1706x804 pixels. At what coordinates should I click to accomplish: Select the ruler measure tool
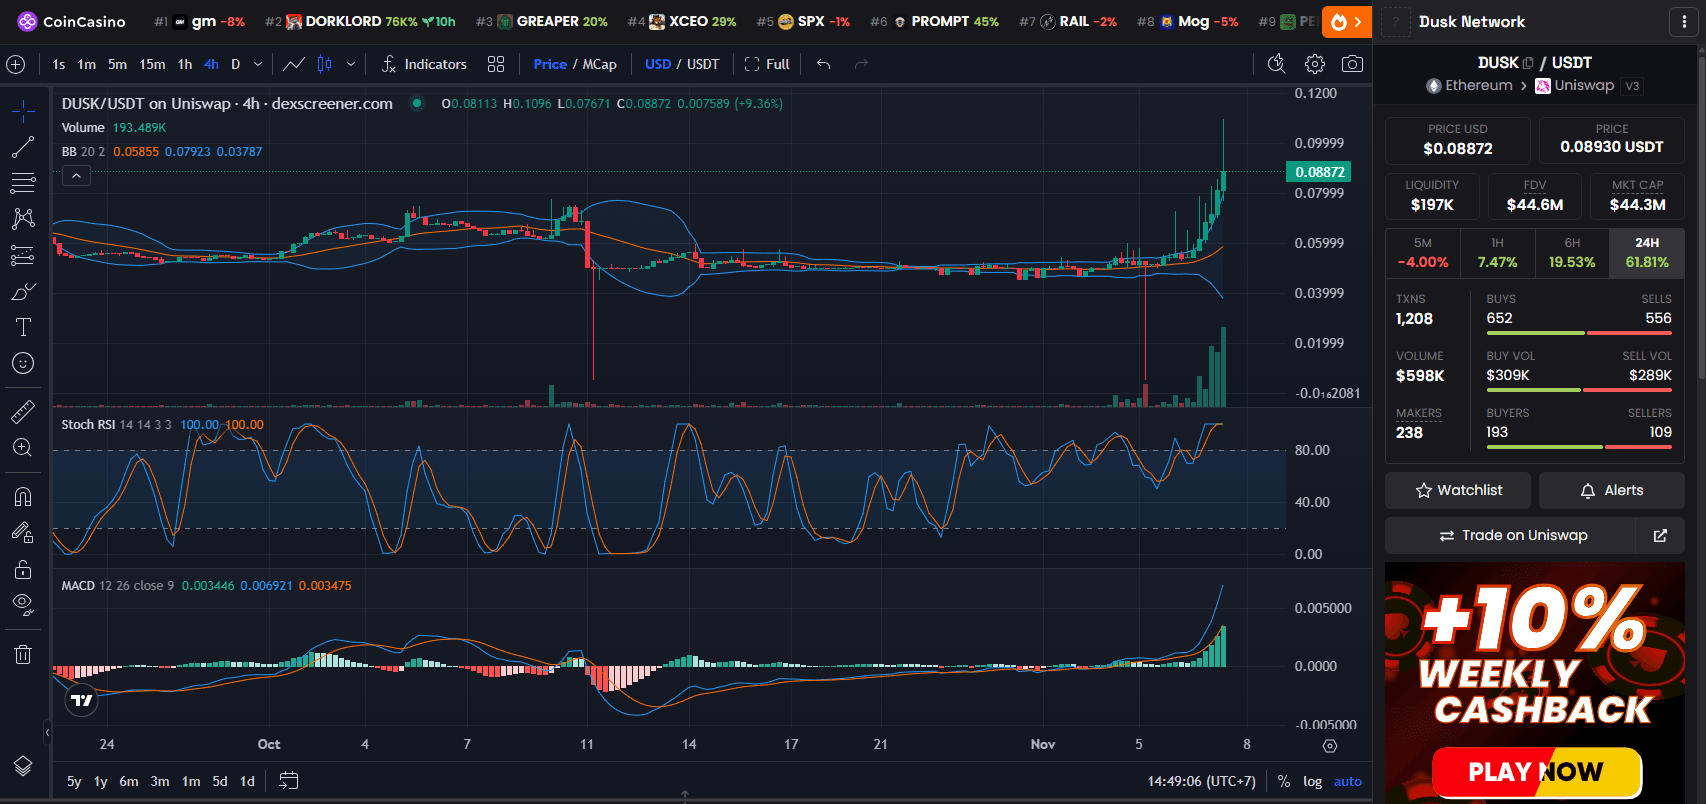tap(22, 411)
